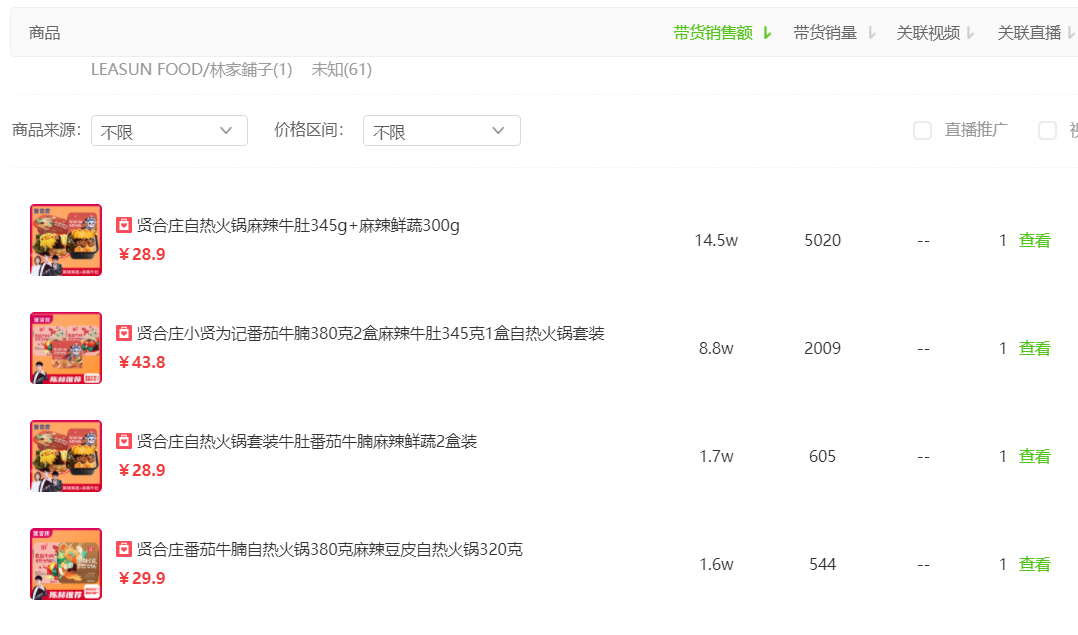Open thumbnail of 番茄牛腩麻辣豆皮 product
This screenshot has width=1078, height=635.
coord(66,564)
